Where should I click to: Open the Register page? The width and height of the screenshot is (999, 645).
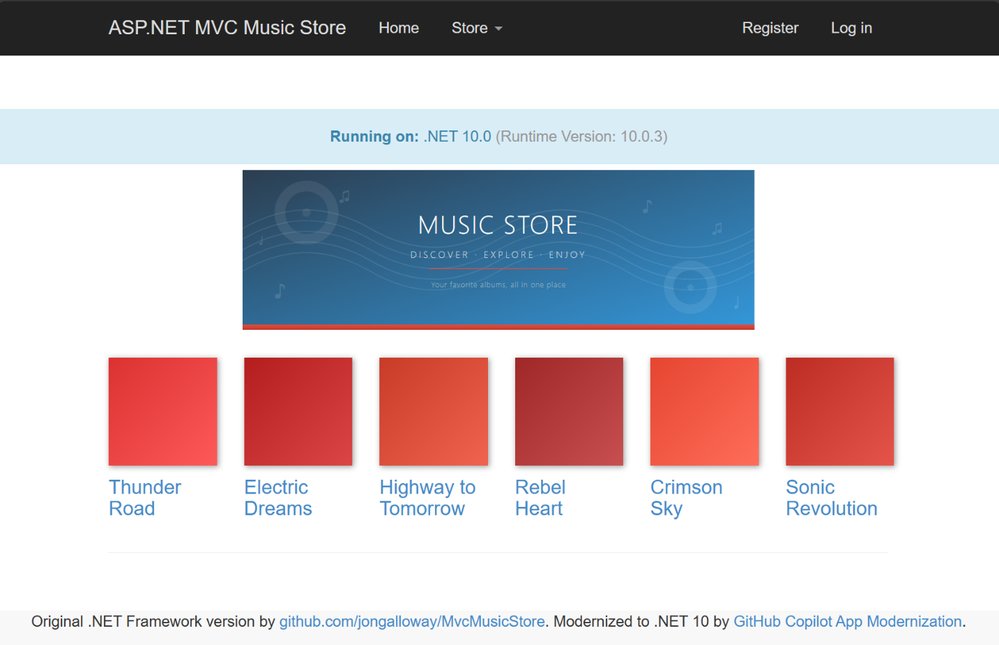770,28
